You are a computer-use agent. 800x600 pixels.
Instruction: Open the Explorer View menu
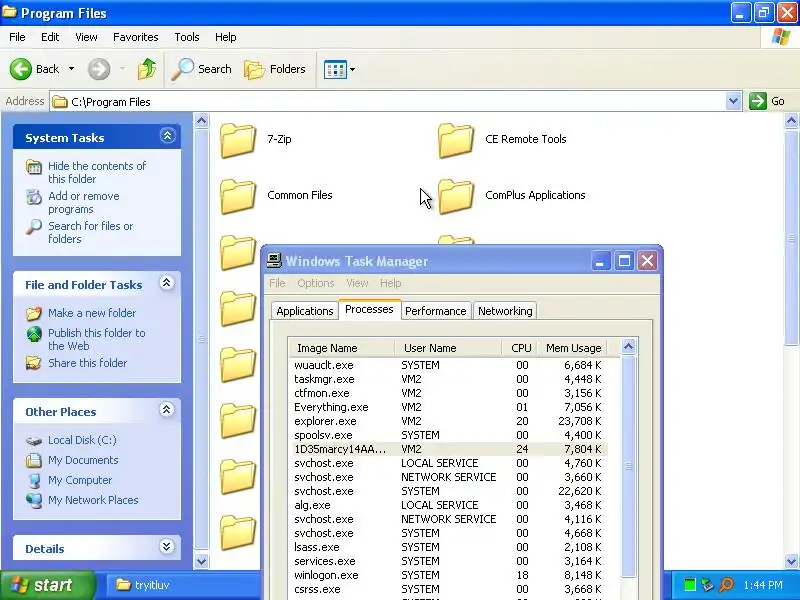click(86, 37)
